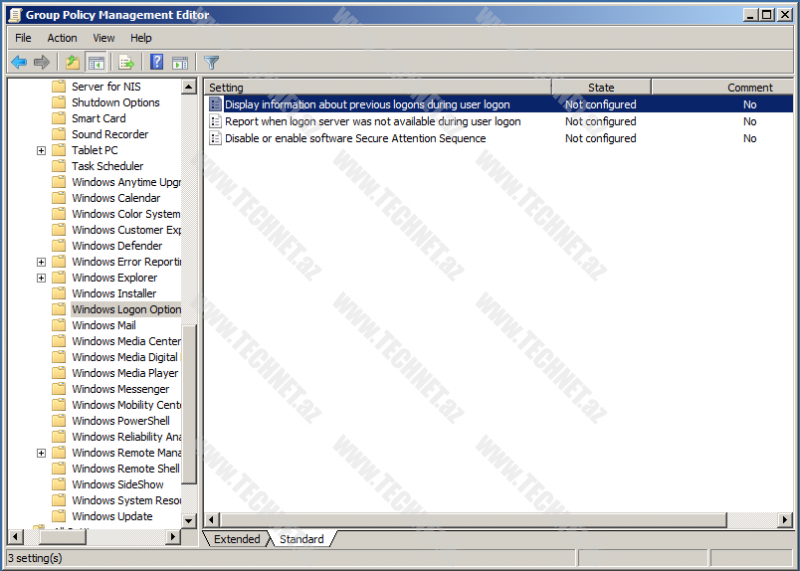
Task: Click the Up one level folder icon
Action: pyautogui.click(x=73, y=62)
